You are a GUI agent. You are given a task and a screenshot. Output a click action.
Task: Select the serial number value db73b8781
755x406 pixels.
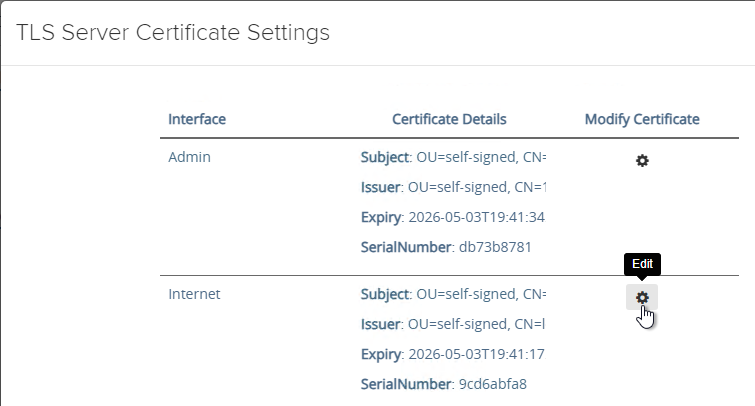click(495, 247)
